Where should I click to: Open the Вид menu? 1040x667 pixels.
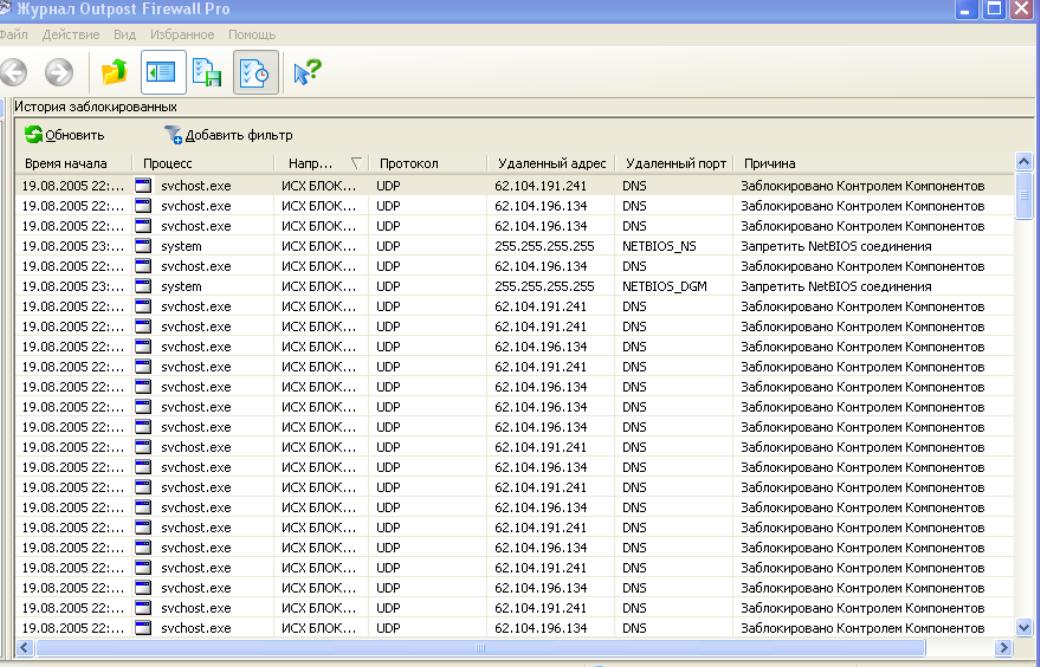click(124, 34)
